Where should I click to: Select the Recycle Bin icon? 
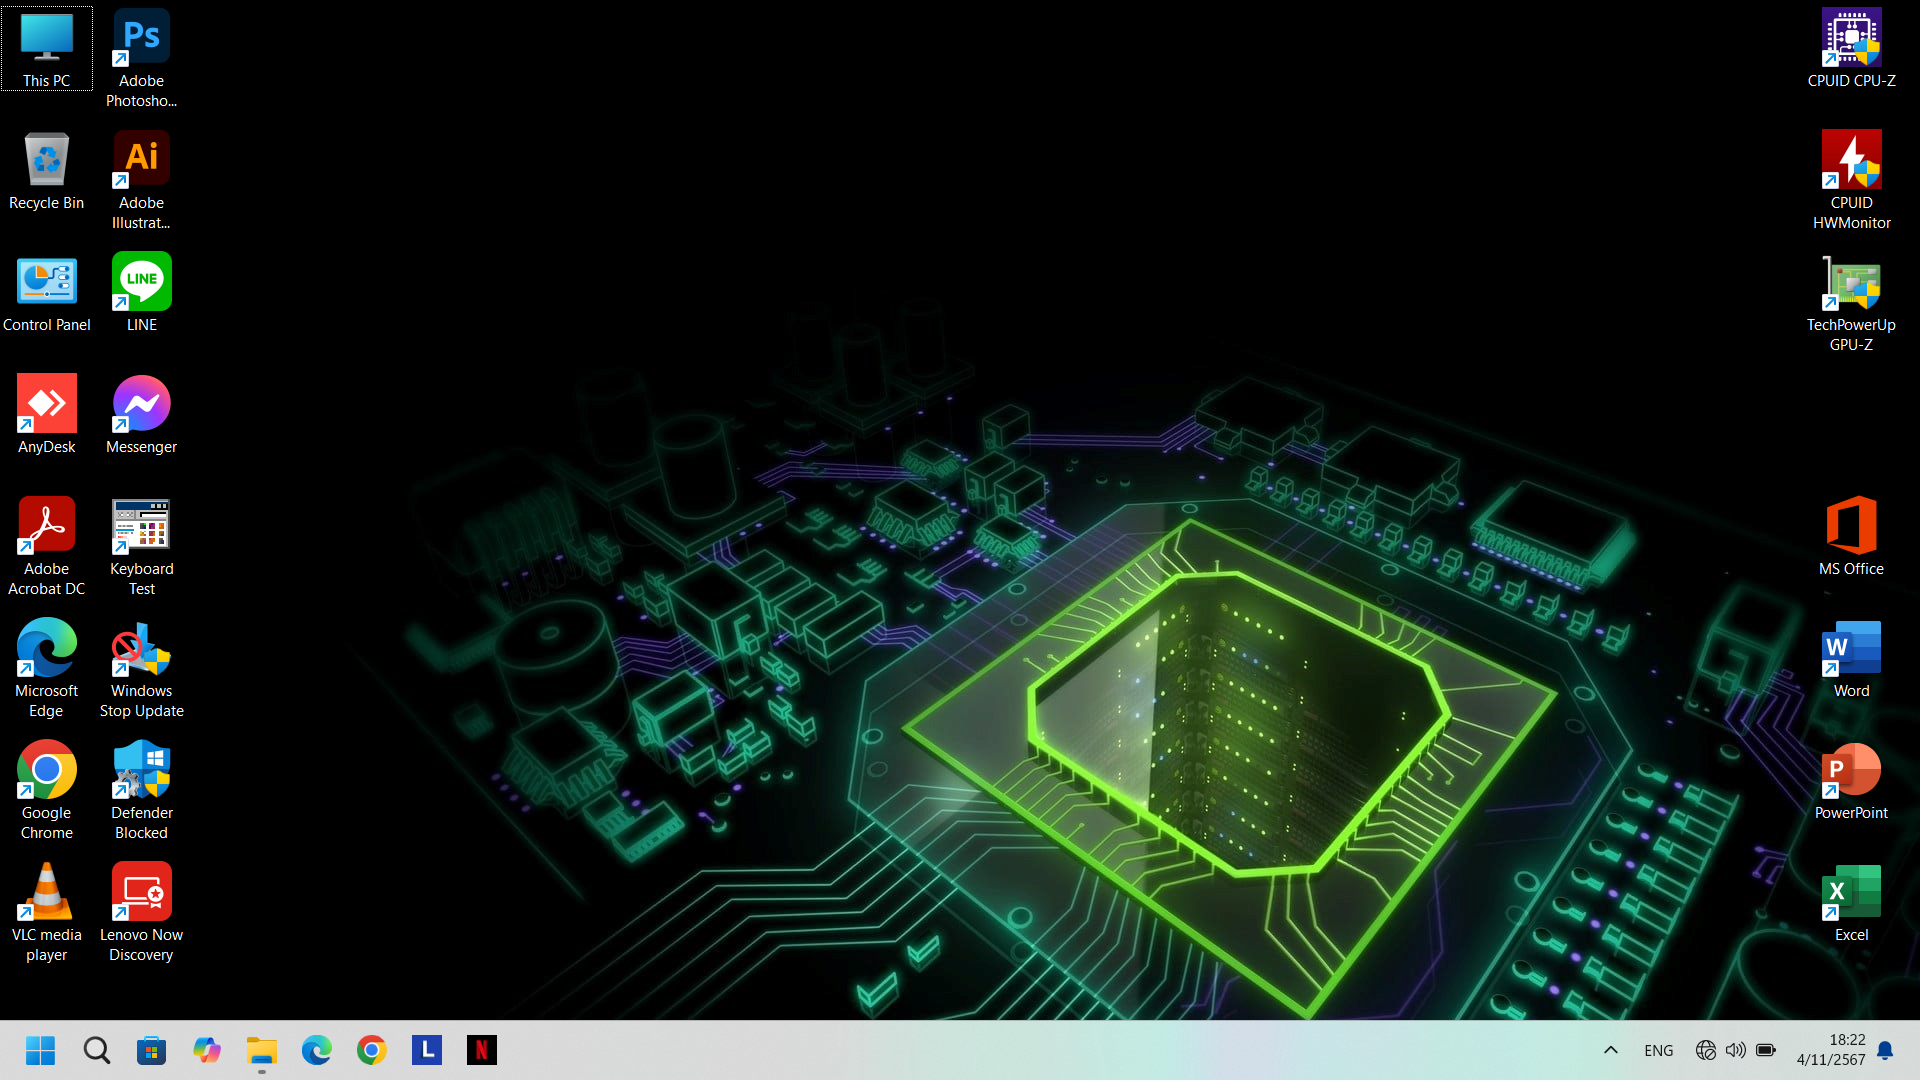click(x=47, y=171)
